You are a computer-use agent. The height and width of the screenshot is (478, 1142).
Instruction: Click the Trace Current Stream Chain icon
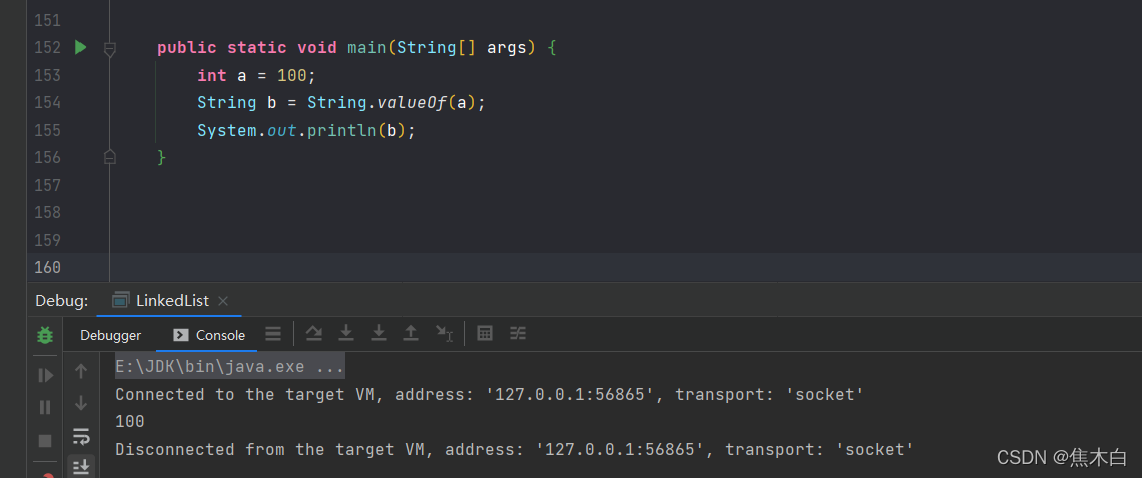[518, 334]
